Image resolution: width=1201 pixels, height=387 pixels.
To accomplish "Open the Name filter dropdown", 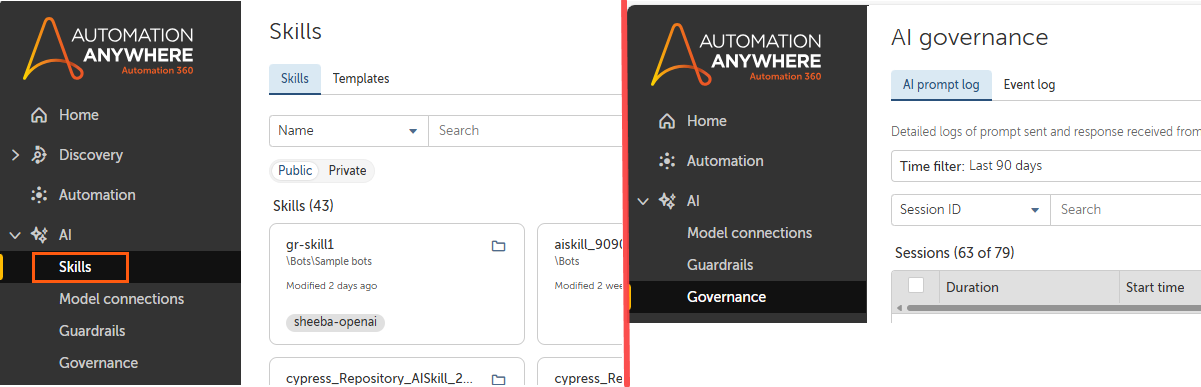I will pyautogui.click(x=349, y=131).
